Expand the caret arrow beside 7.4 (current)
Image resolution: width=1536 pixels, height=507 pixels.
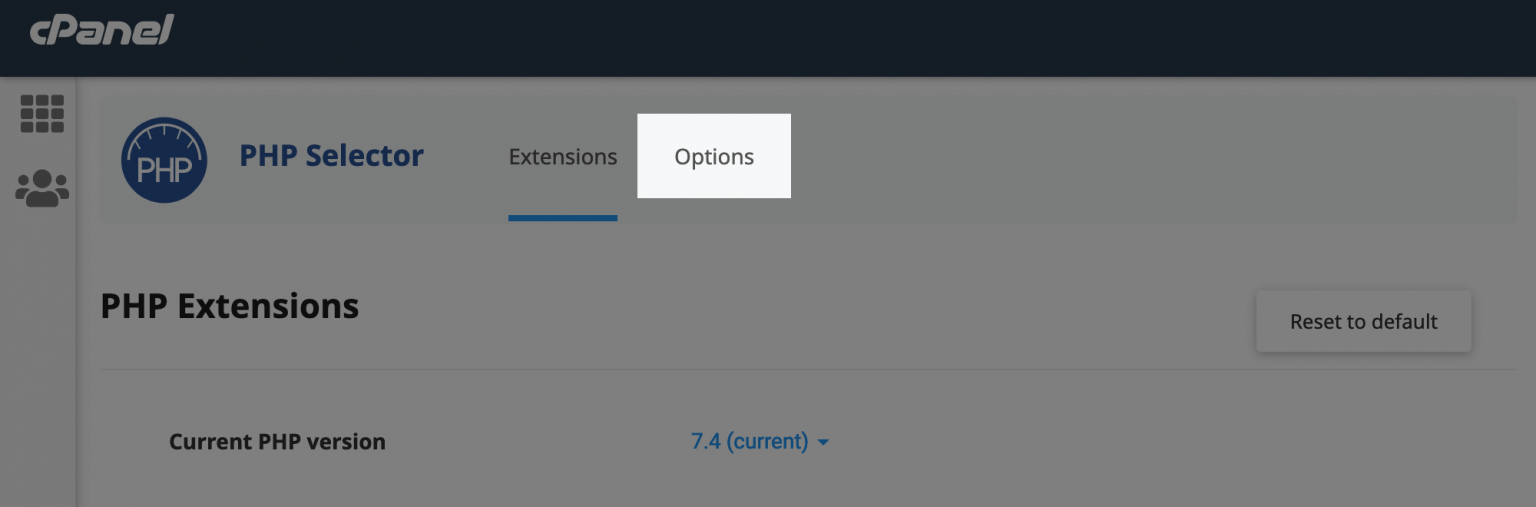pyautogui.click(x=823, y=442)
